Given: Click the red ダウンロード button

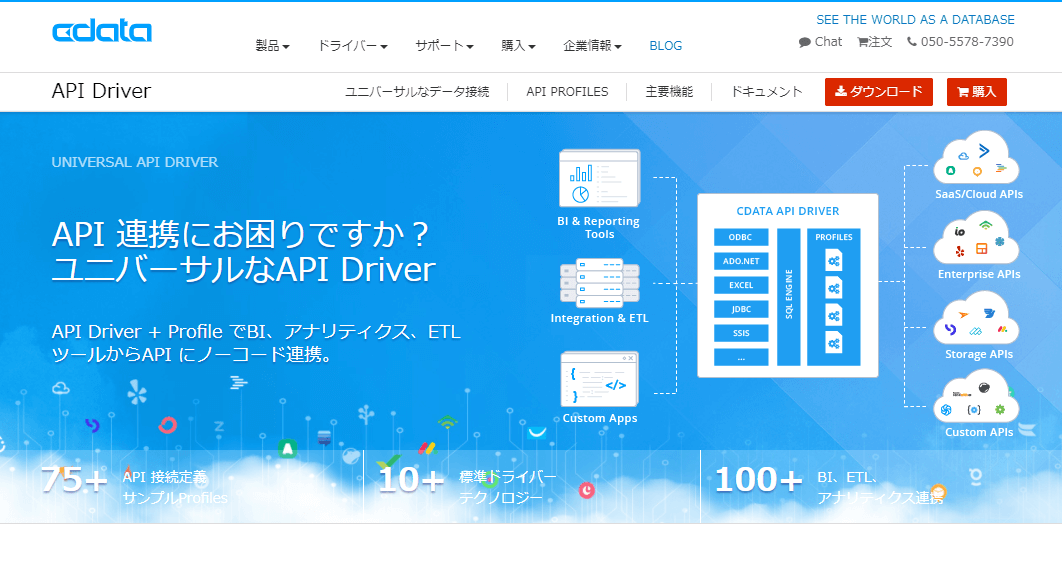Looking at the screenshot, I should 878,92.
